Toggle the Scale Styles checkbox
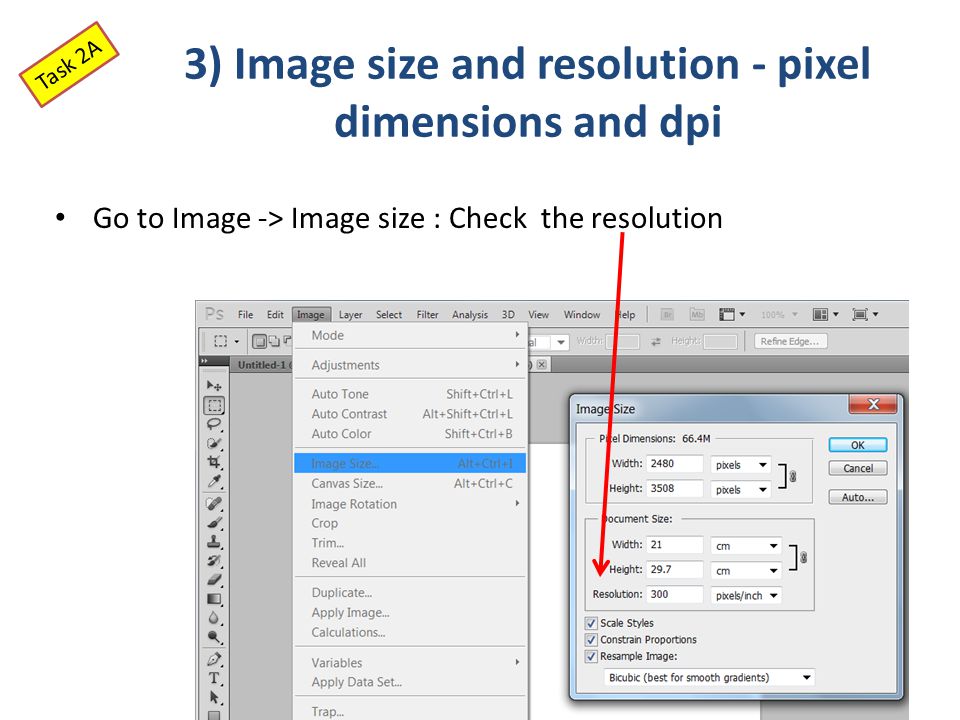This screenshot has height=720, width=960. (x=591, y=623)
